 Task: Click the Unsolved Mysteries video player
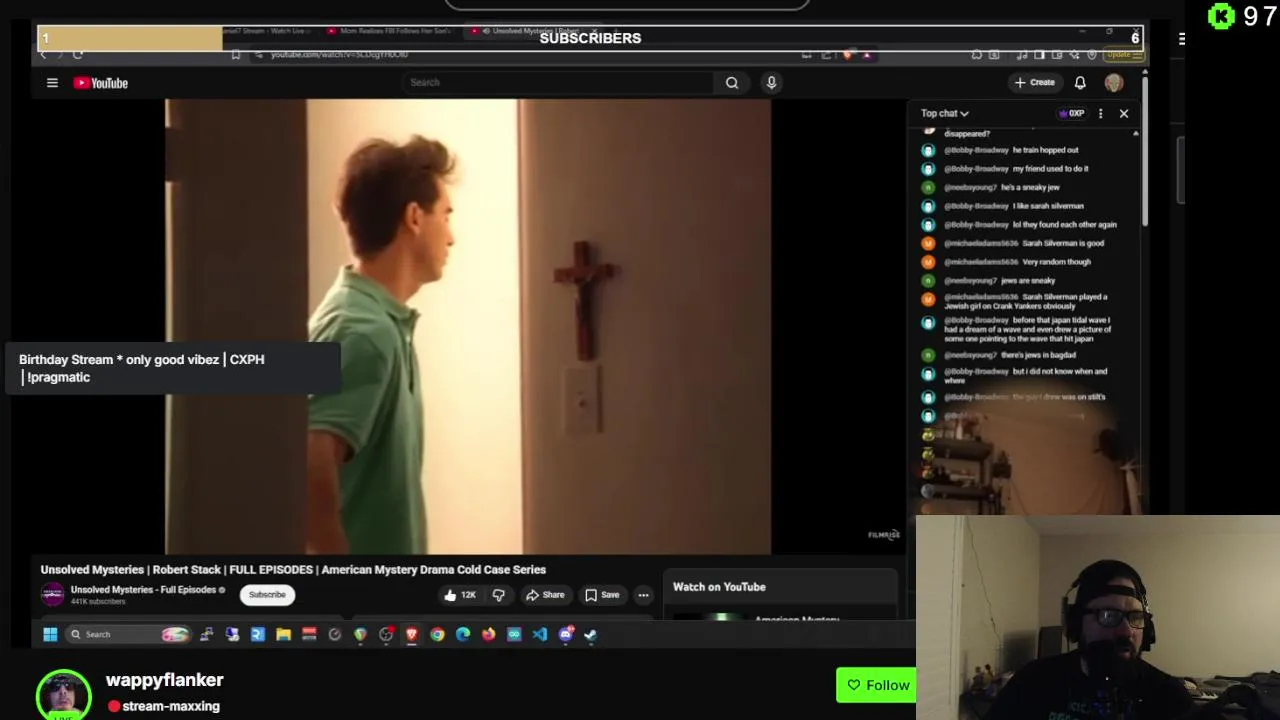pyautogui.click(x=468, y=326)
